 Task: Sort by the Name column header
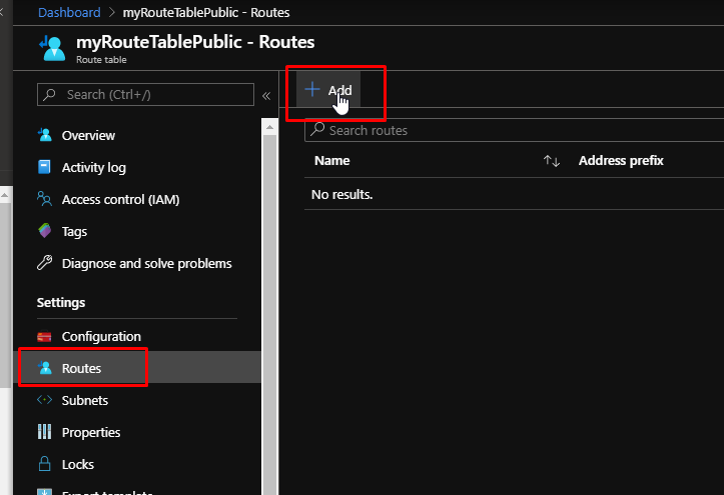click(332, 161)
